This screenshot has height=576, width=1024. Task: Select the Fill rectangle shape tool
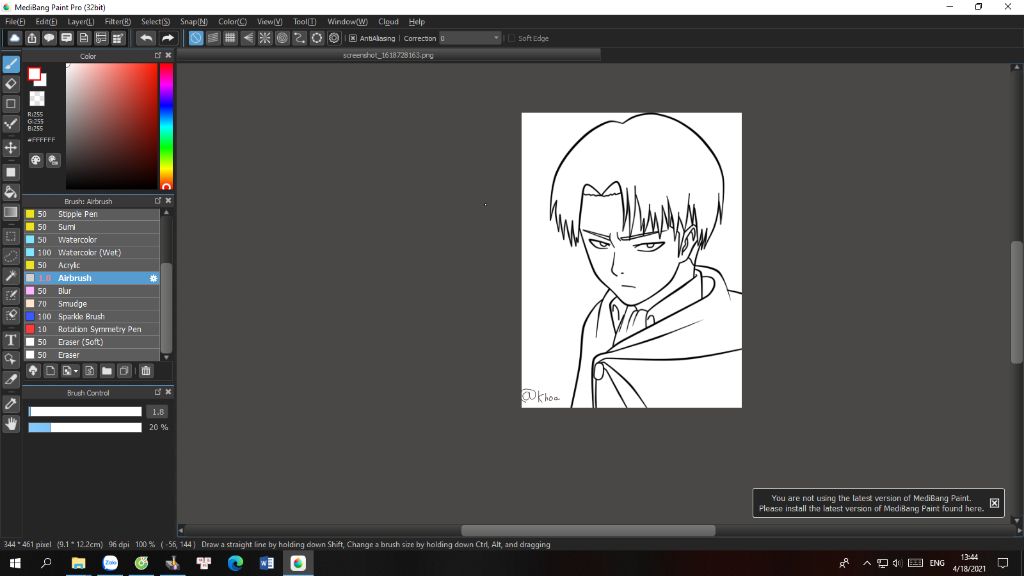[x=11, y=172]
